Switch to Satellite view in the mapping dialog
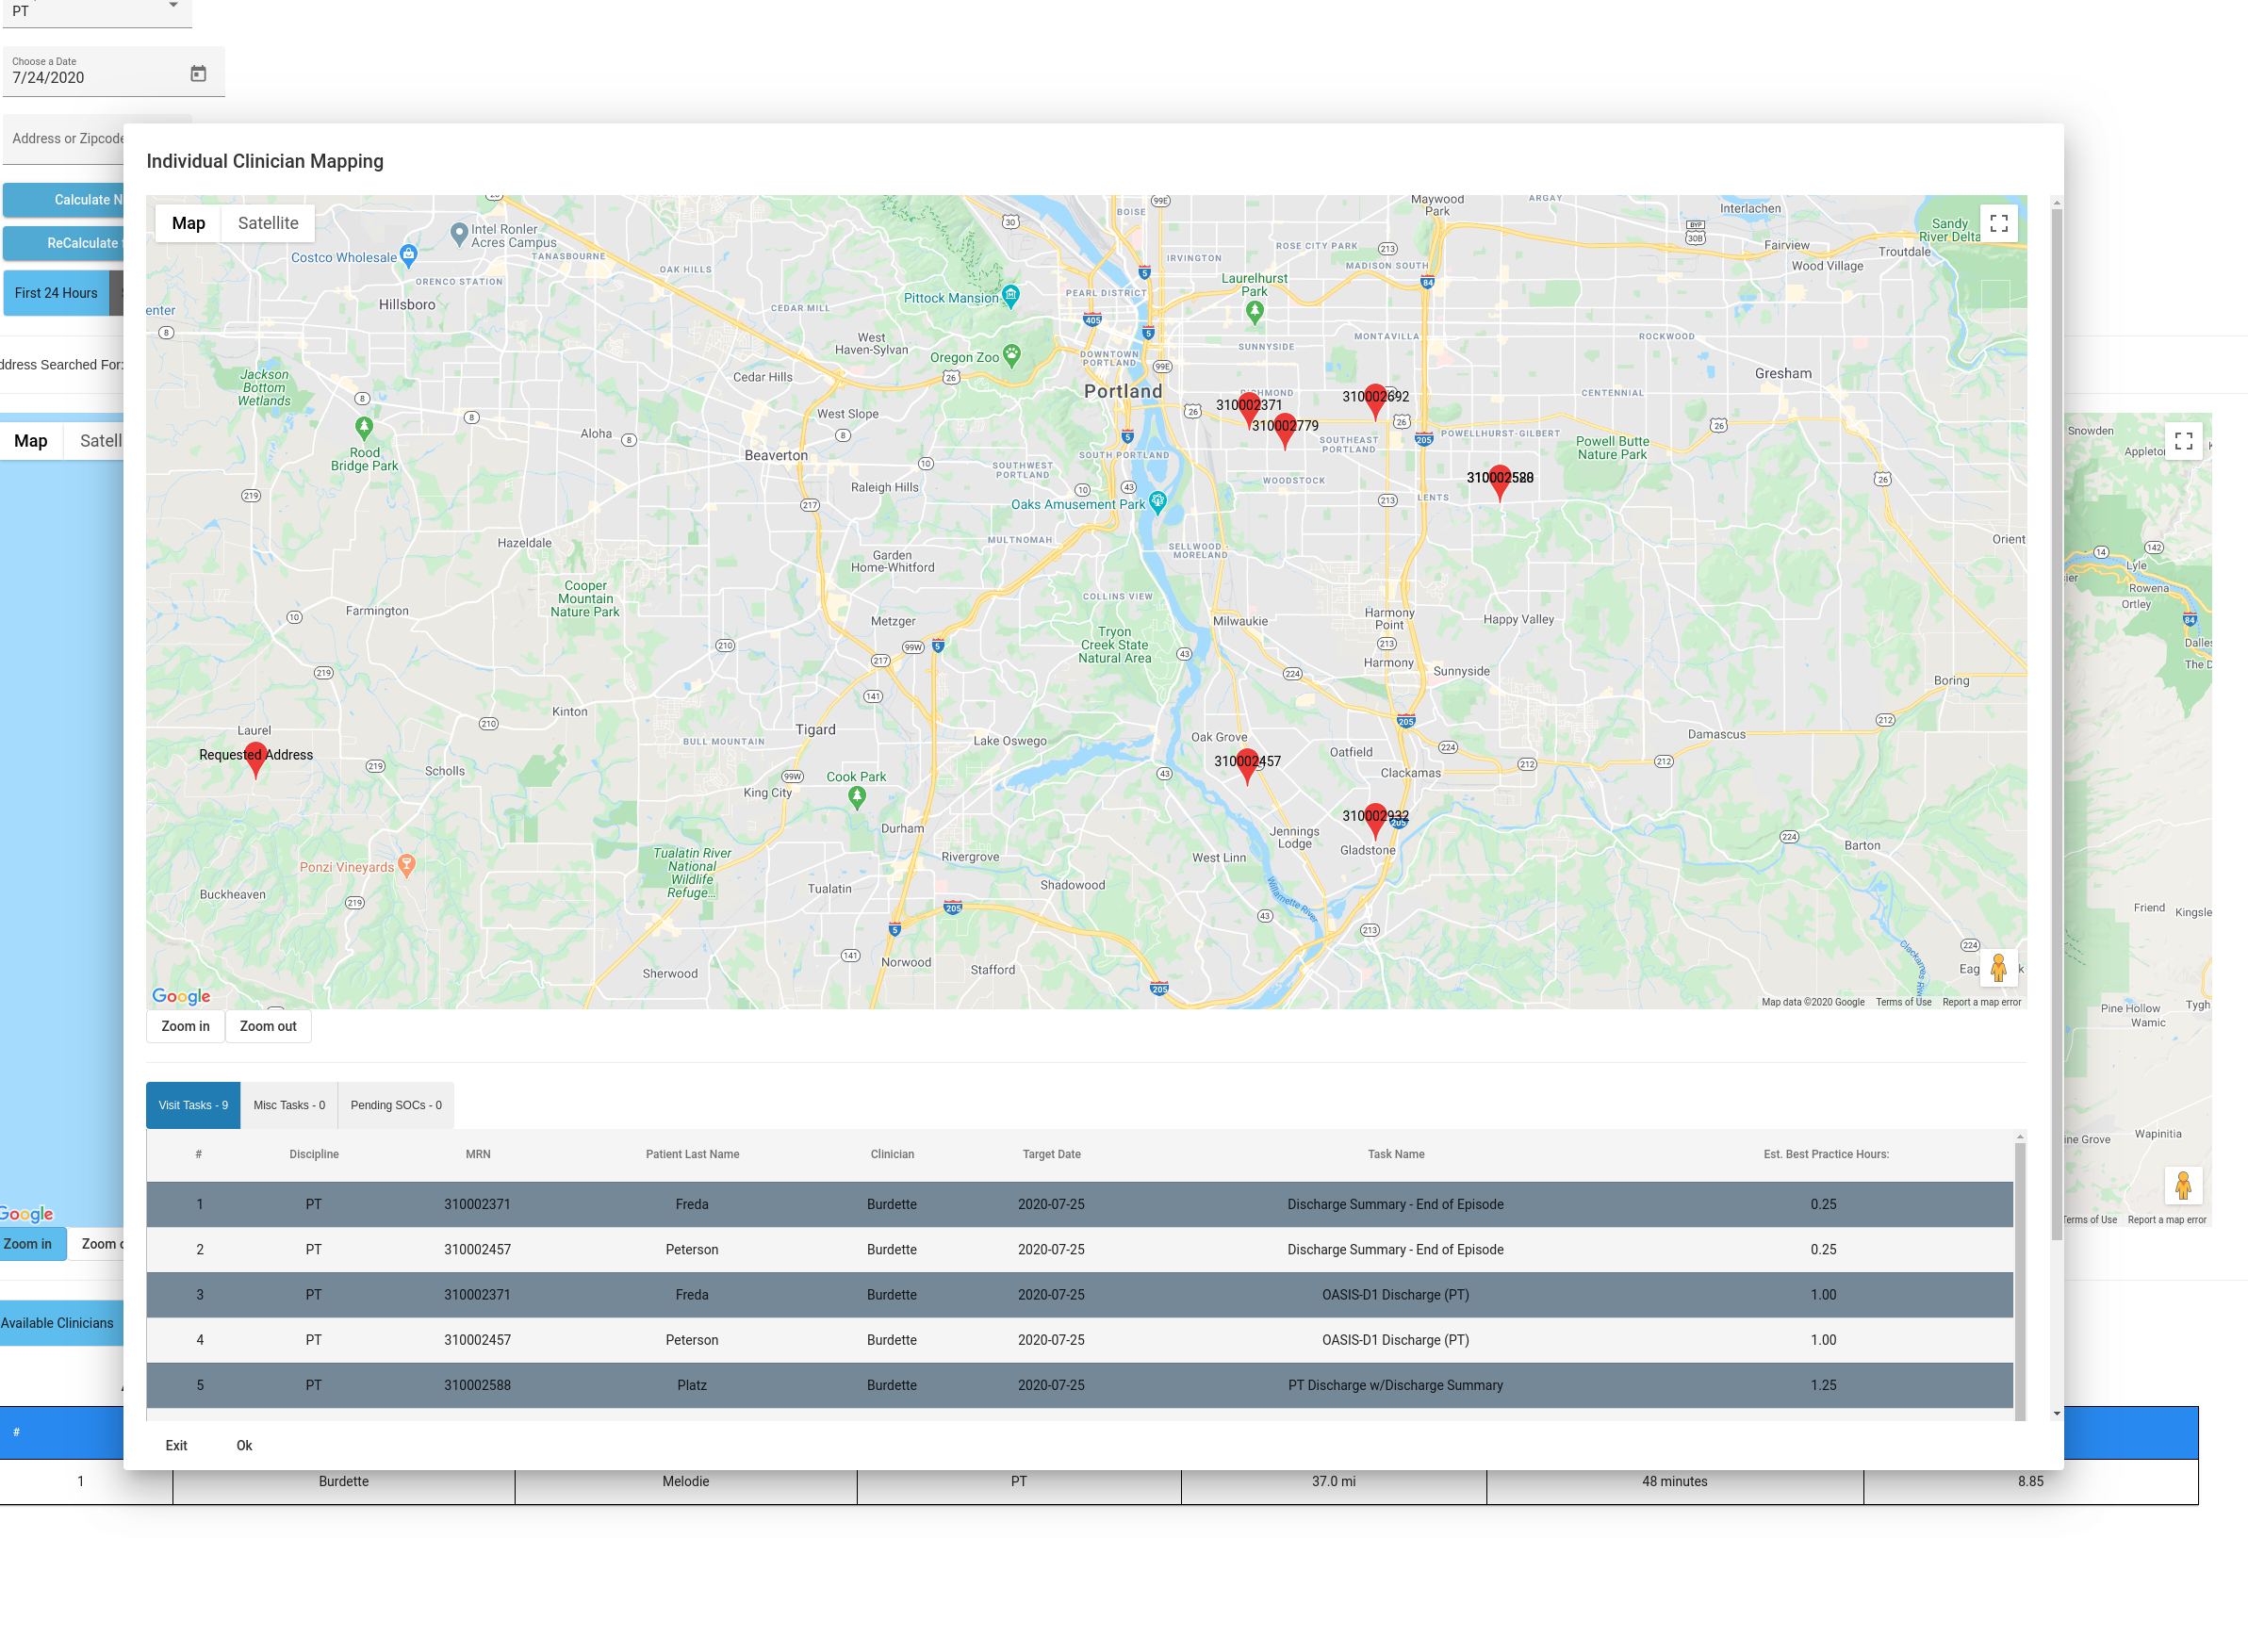2248x1652 pixels. (x=266, y=222)
